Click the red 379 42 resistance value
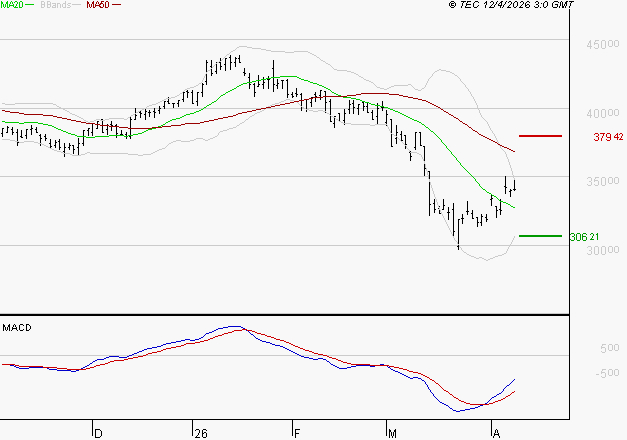627x440 pixels. 608,137
